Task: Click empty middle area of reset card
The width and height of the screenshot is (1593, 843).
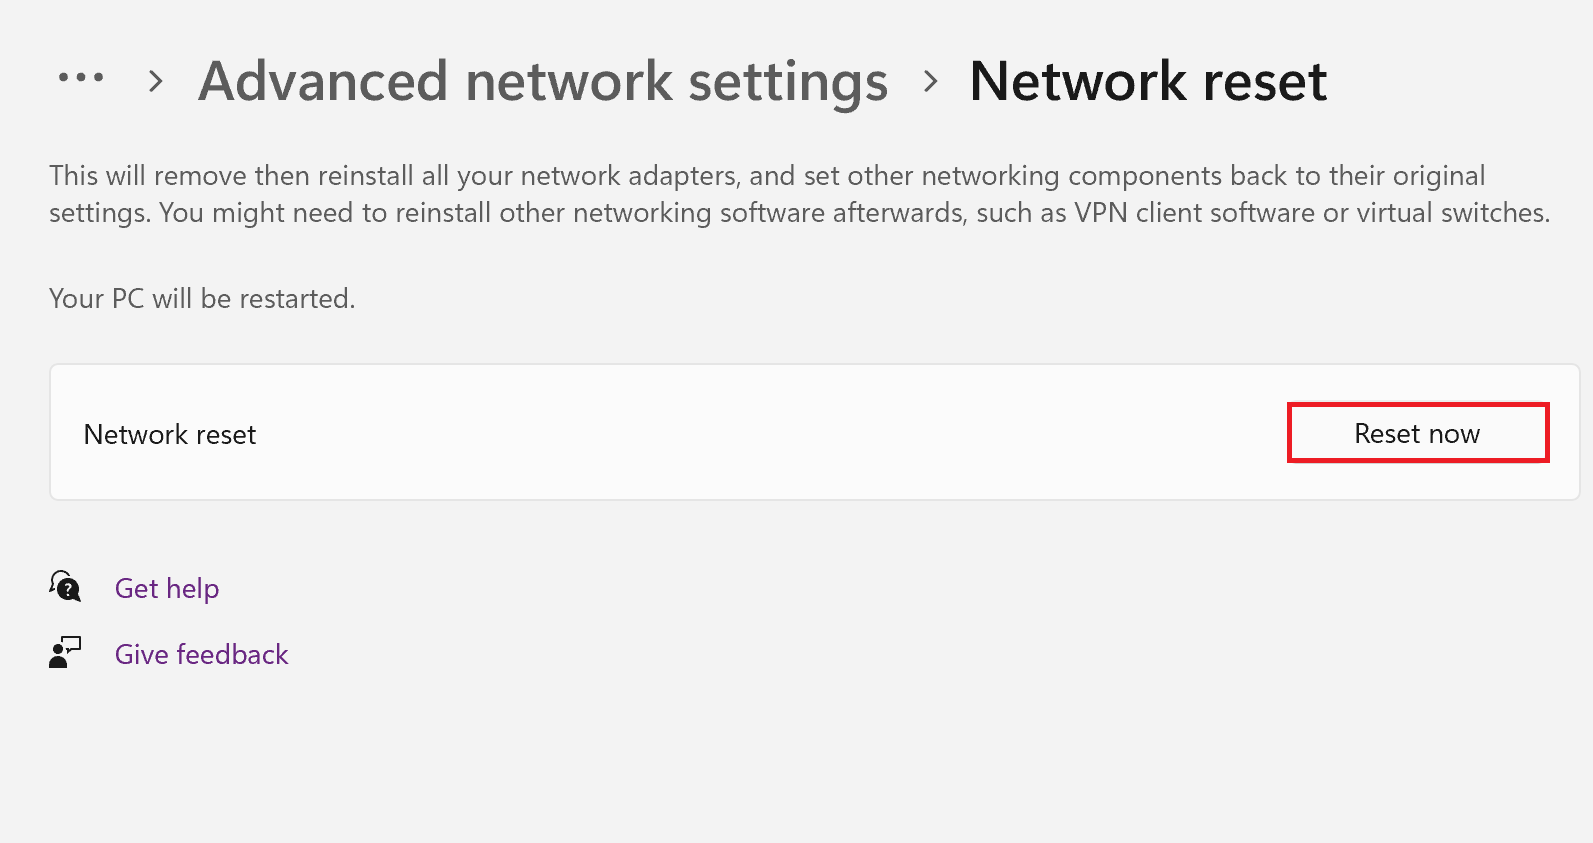Action: coord(760,434)
